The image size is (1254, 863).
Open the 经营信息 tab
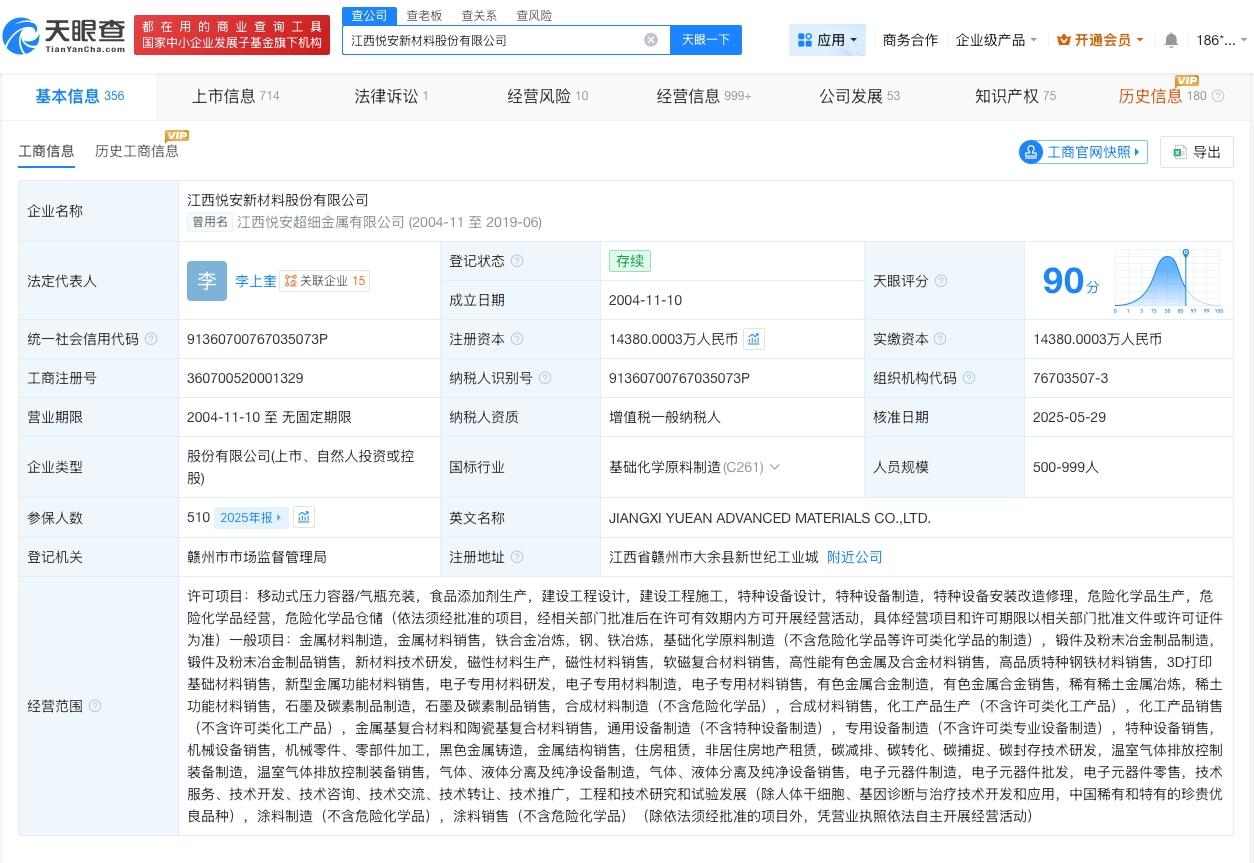coord(703,96)
